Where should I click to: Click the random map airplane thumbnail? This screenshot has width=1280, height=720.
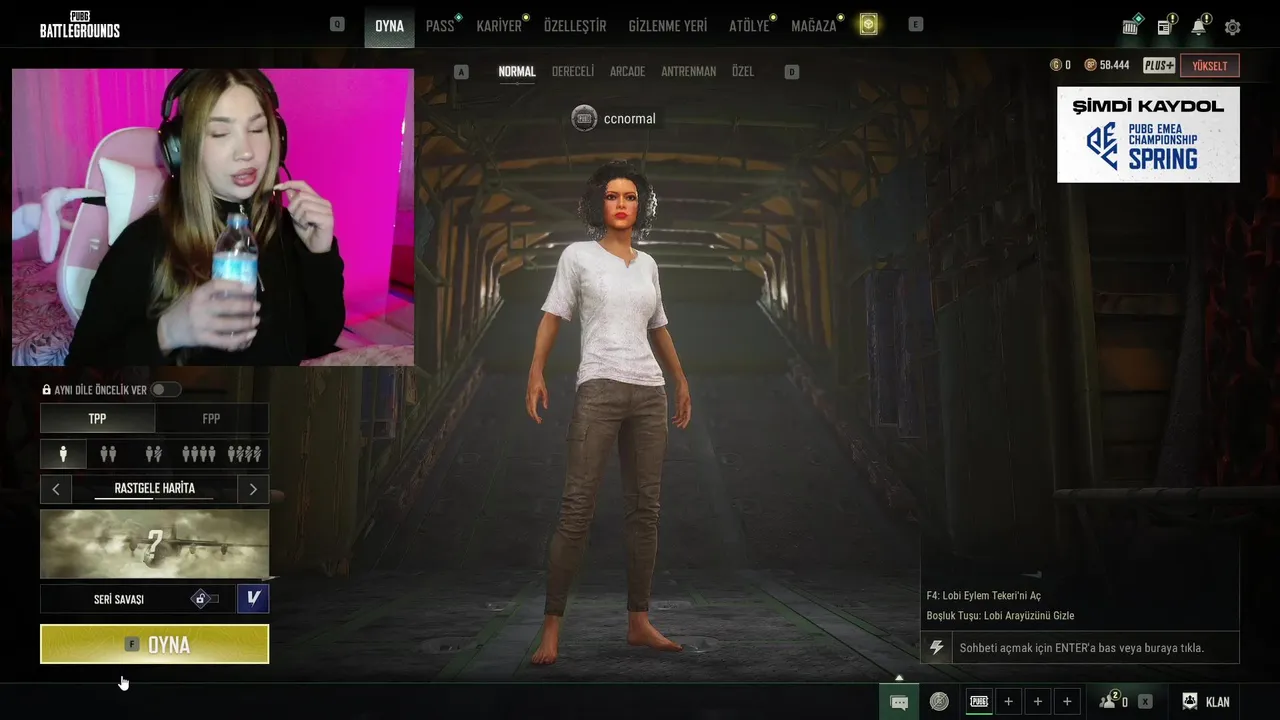point(155,544)
